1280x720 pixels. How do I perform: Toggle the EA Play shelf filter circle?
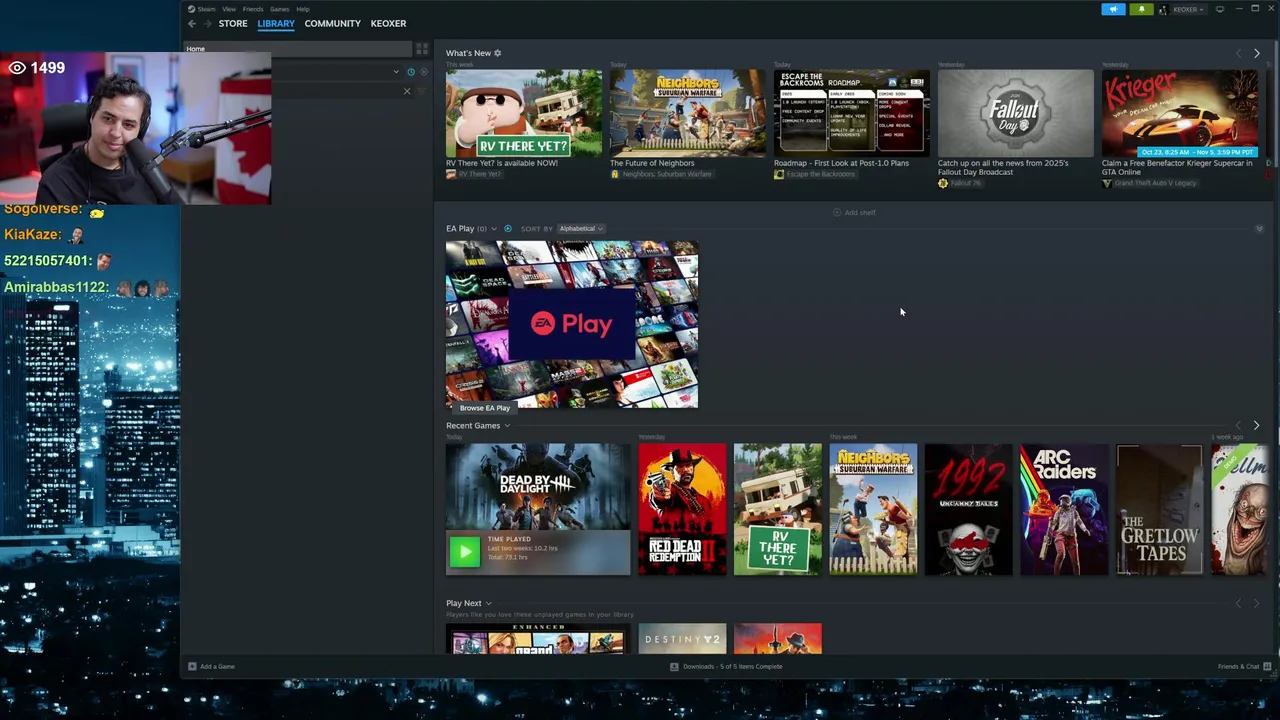tap(508, 229)
